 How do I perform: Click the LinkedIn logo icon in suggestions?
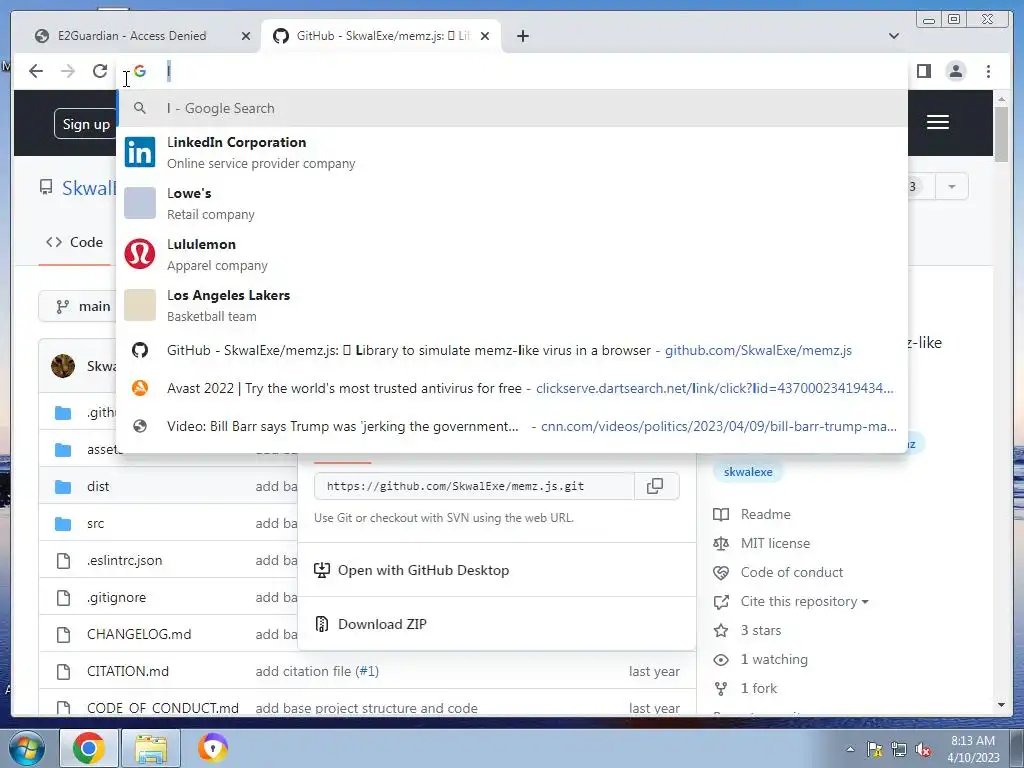pos(140,152)
